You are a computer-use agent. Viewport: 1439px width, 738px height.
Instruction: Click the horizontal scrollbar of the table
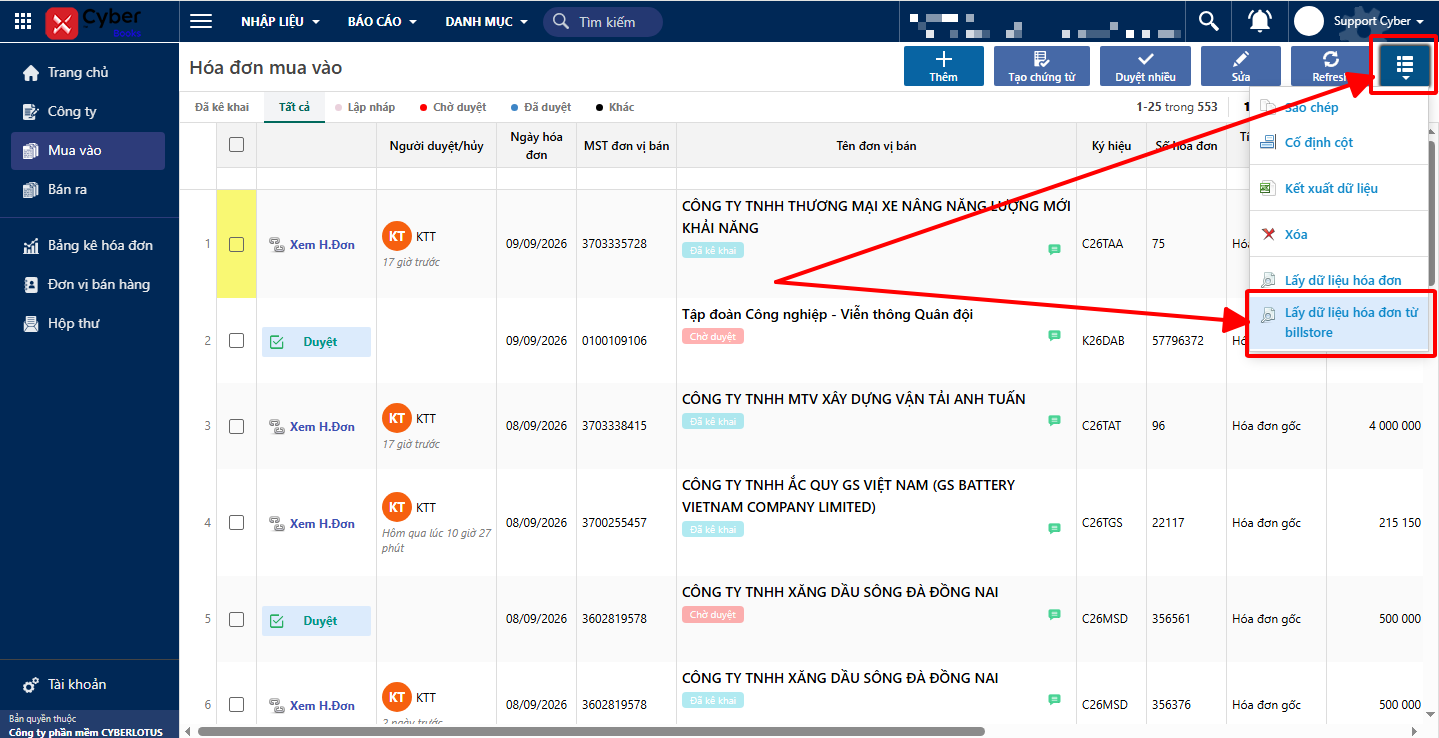pos(592,731)
